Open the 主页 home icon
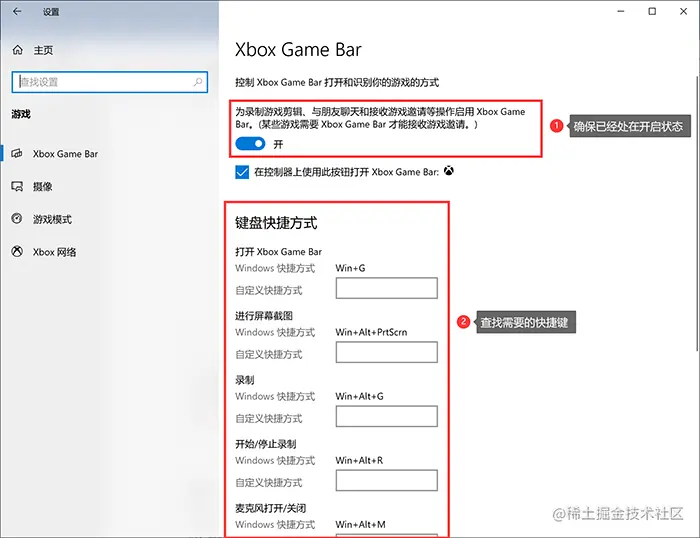Viewport: 700px width, 538px height. [x=17, y=50]
